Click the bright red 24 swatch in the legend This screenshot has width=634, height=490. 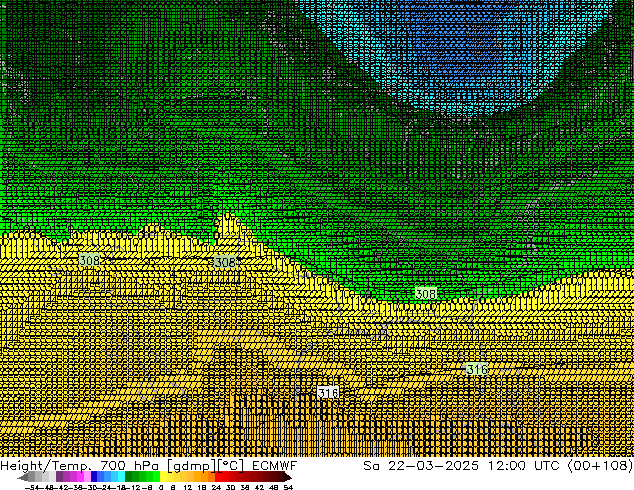tap(218, 477)
